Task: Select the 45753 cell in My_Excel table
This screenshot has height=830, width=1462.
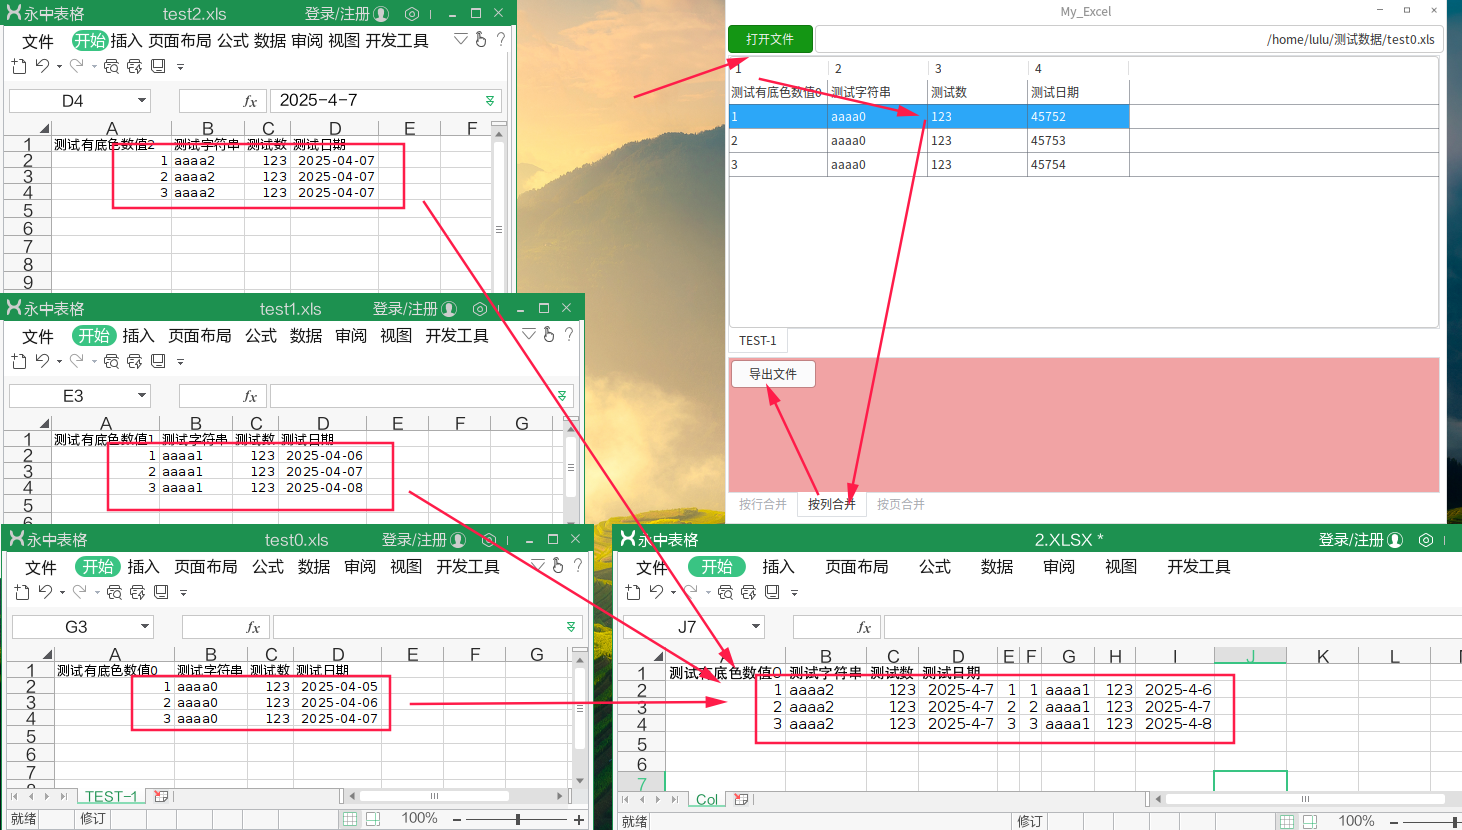Action: (x=1078, y=141)
